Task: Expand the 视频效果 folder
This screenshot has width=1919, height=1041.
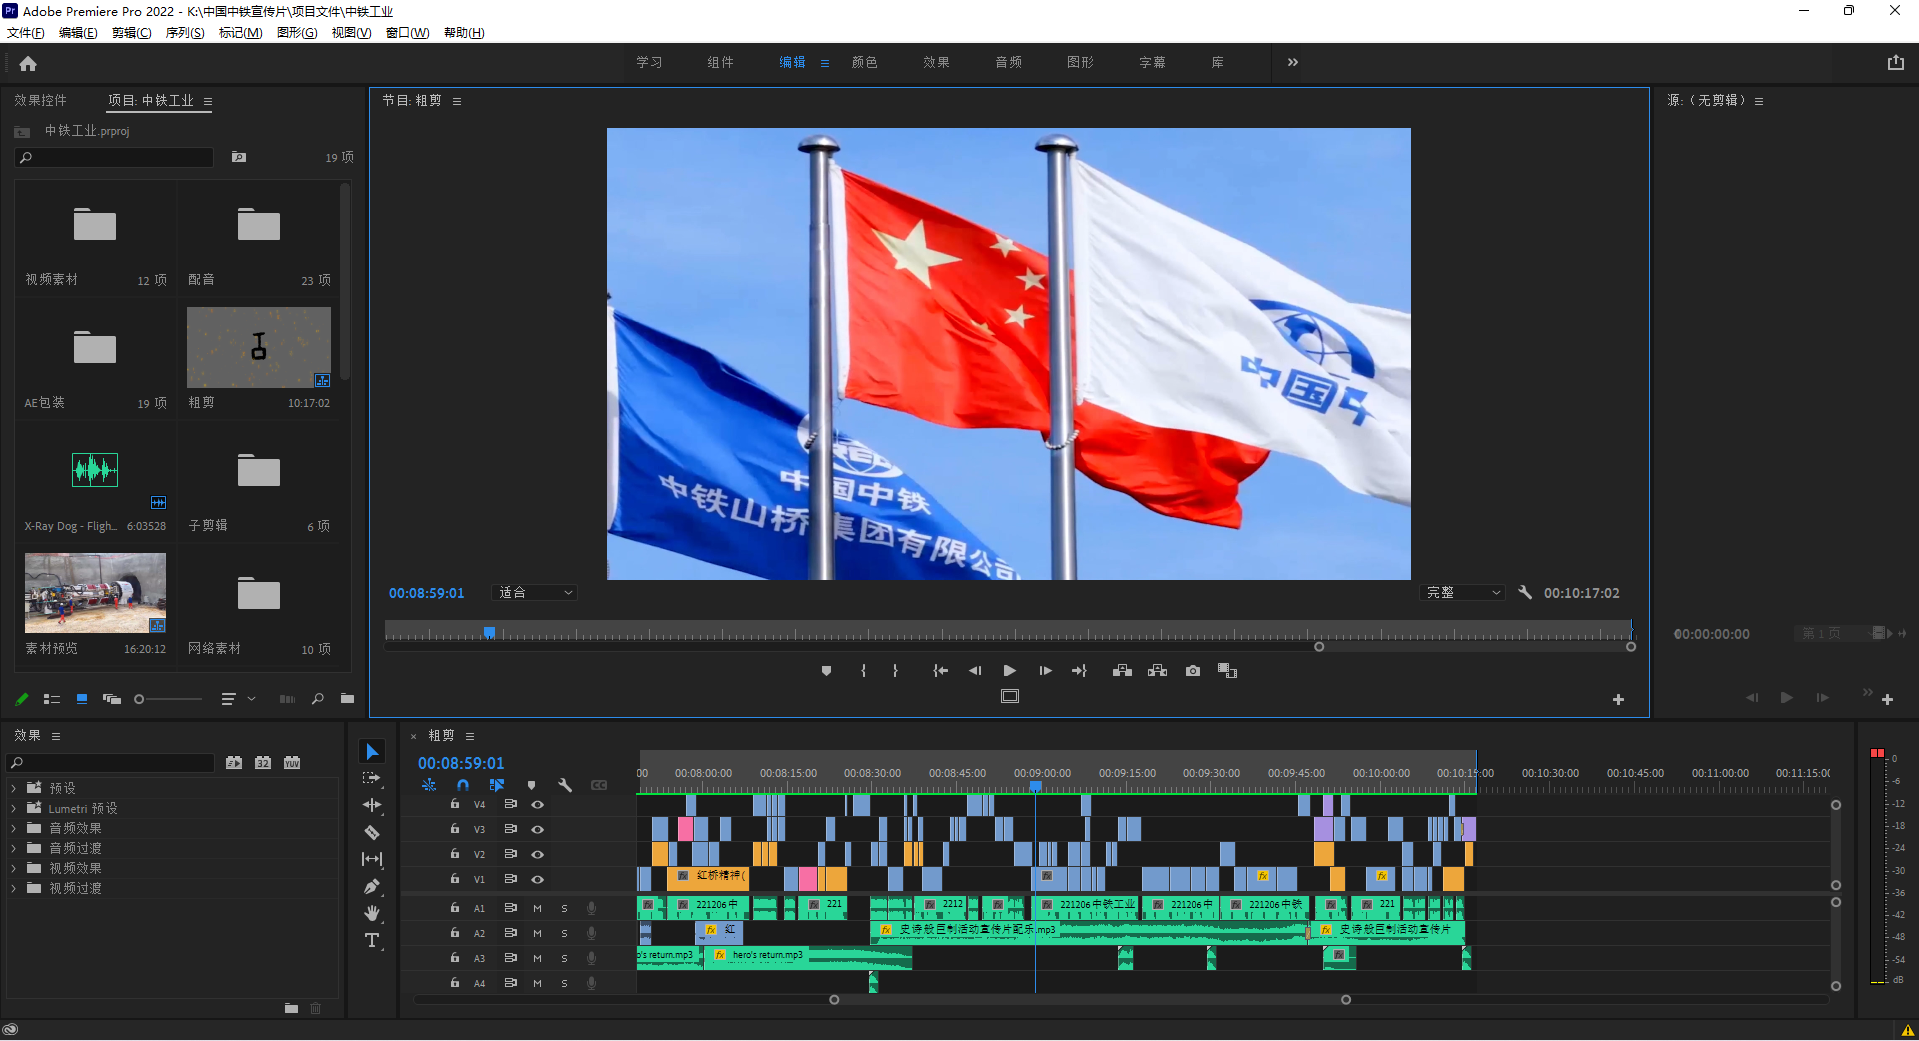Action: (x=14, y=868)
